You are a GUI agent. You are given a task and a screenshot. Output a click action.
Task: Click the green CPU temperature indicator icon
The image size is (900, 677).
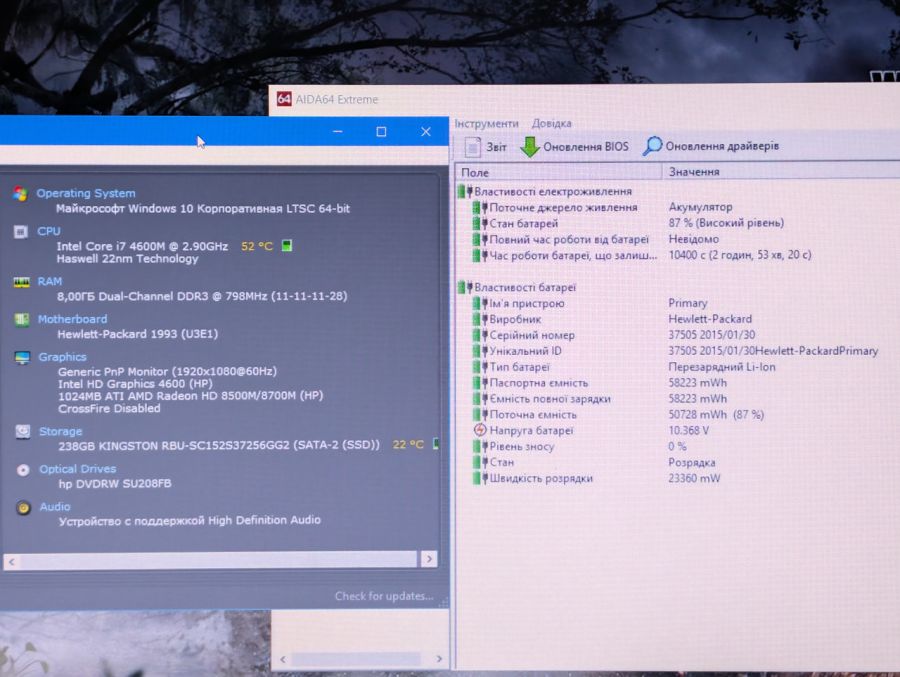[287, 246]
